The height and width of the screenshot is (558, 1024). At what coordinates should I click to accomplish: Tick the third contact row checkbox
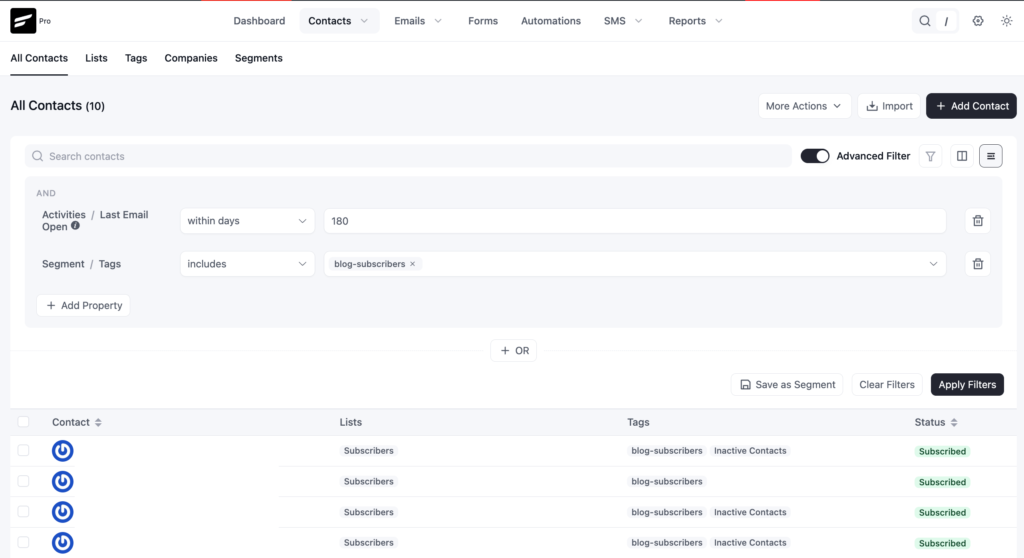coord(24,512)
